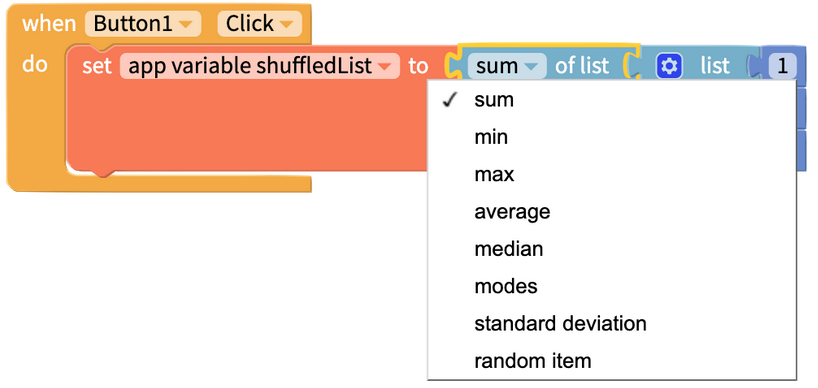The width and height of the screenshot is (818, 388).
Task: Select the set variable block
Action: 97,66
